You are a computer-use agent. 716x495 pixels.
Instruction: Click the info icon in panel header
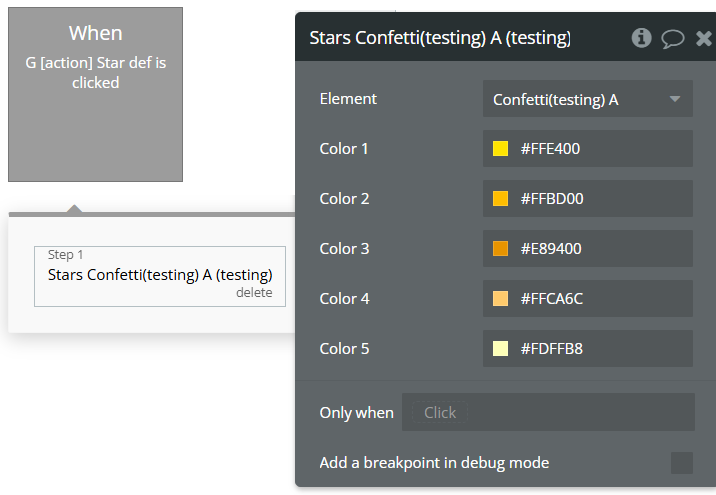pos(642,38)
